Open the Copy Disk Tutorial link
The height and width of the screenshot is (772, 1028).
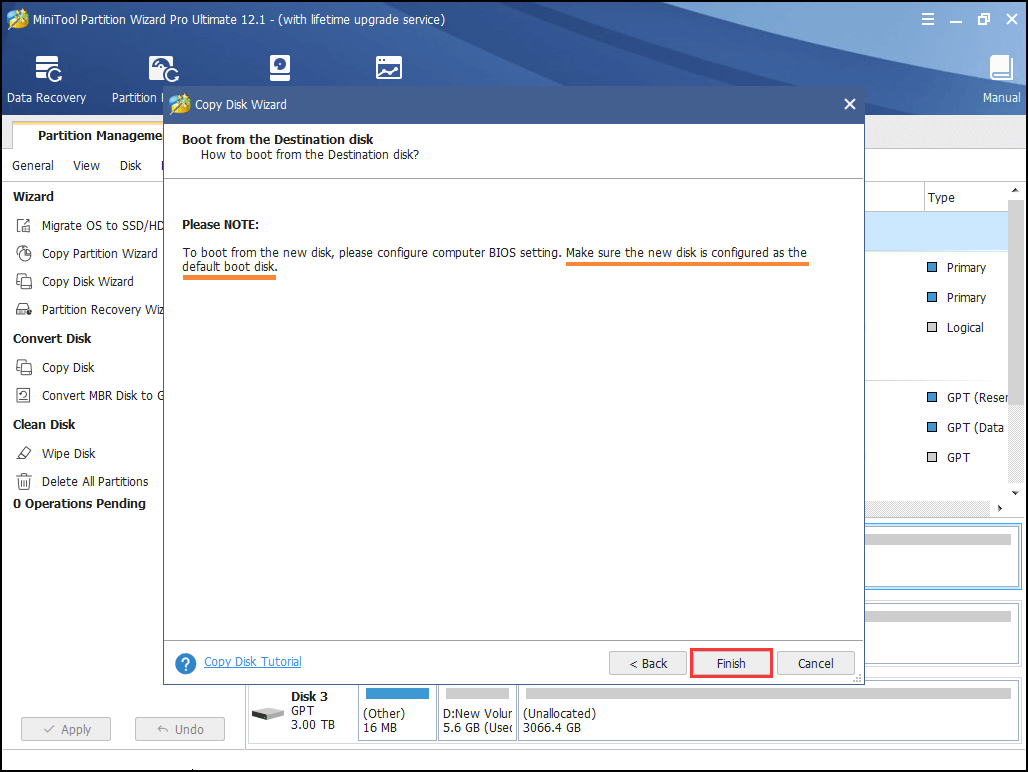pos(253,662)
